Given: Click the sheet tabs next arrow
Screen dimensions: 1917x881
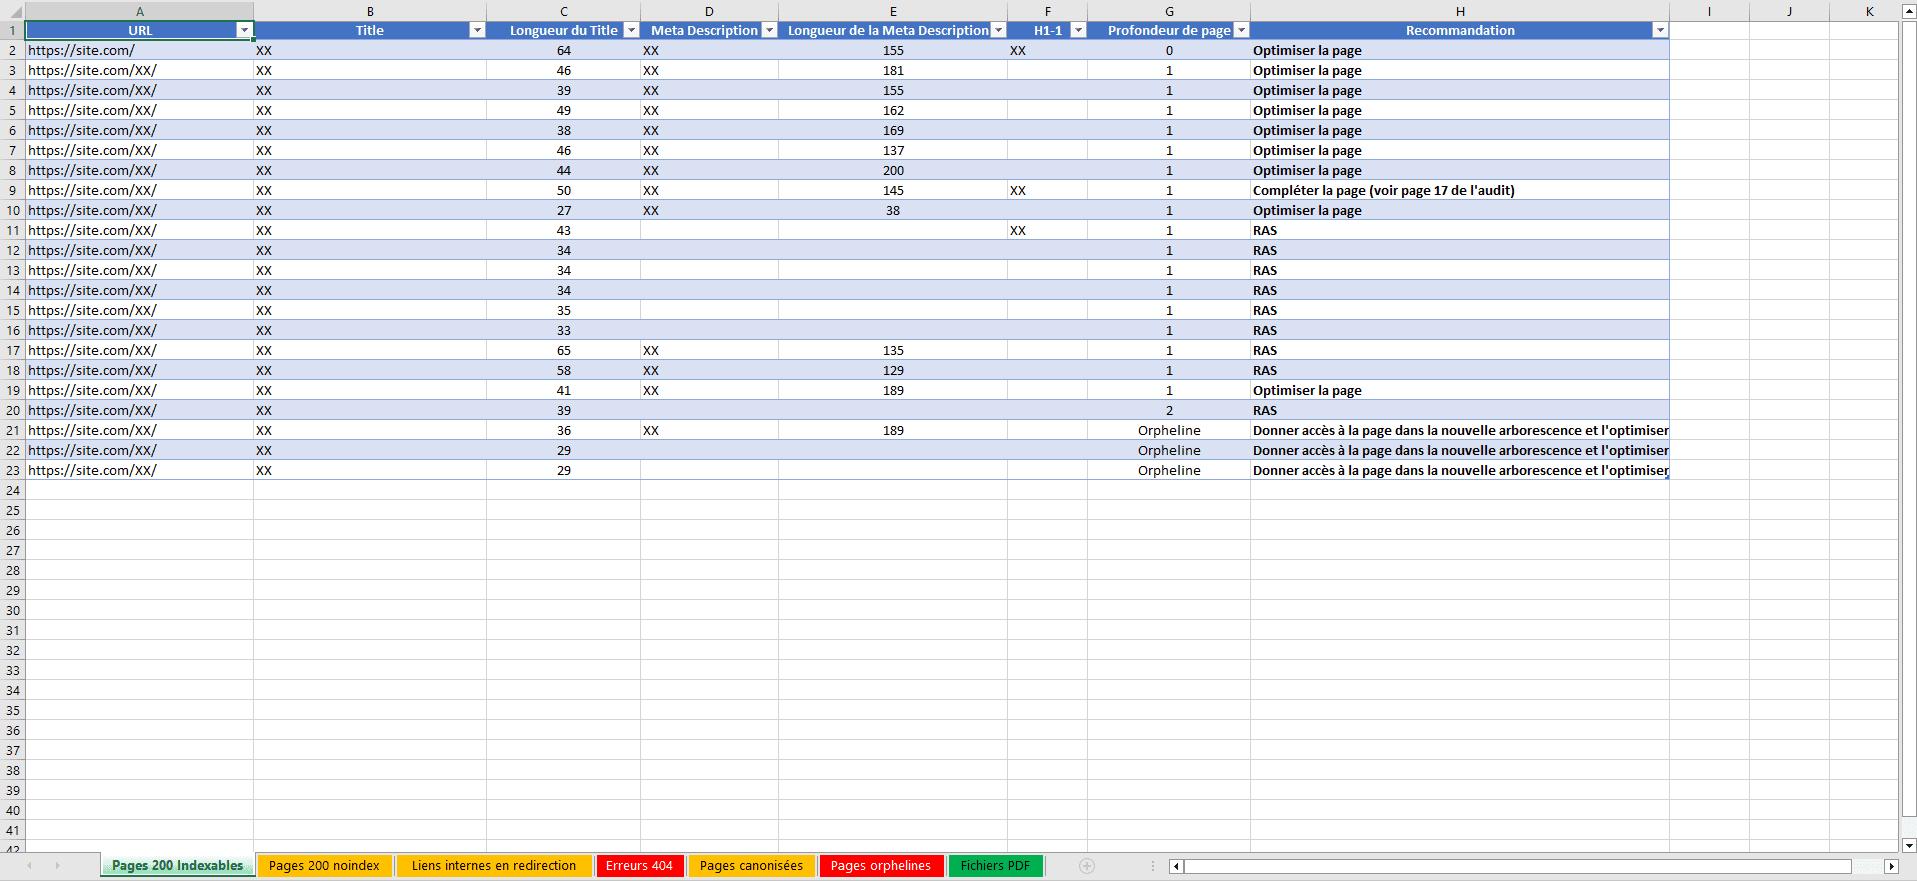Looking at the screenshot, I should (57, 866).
